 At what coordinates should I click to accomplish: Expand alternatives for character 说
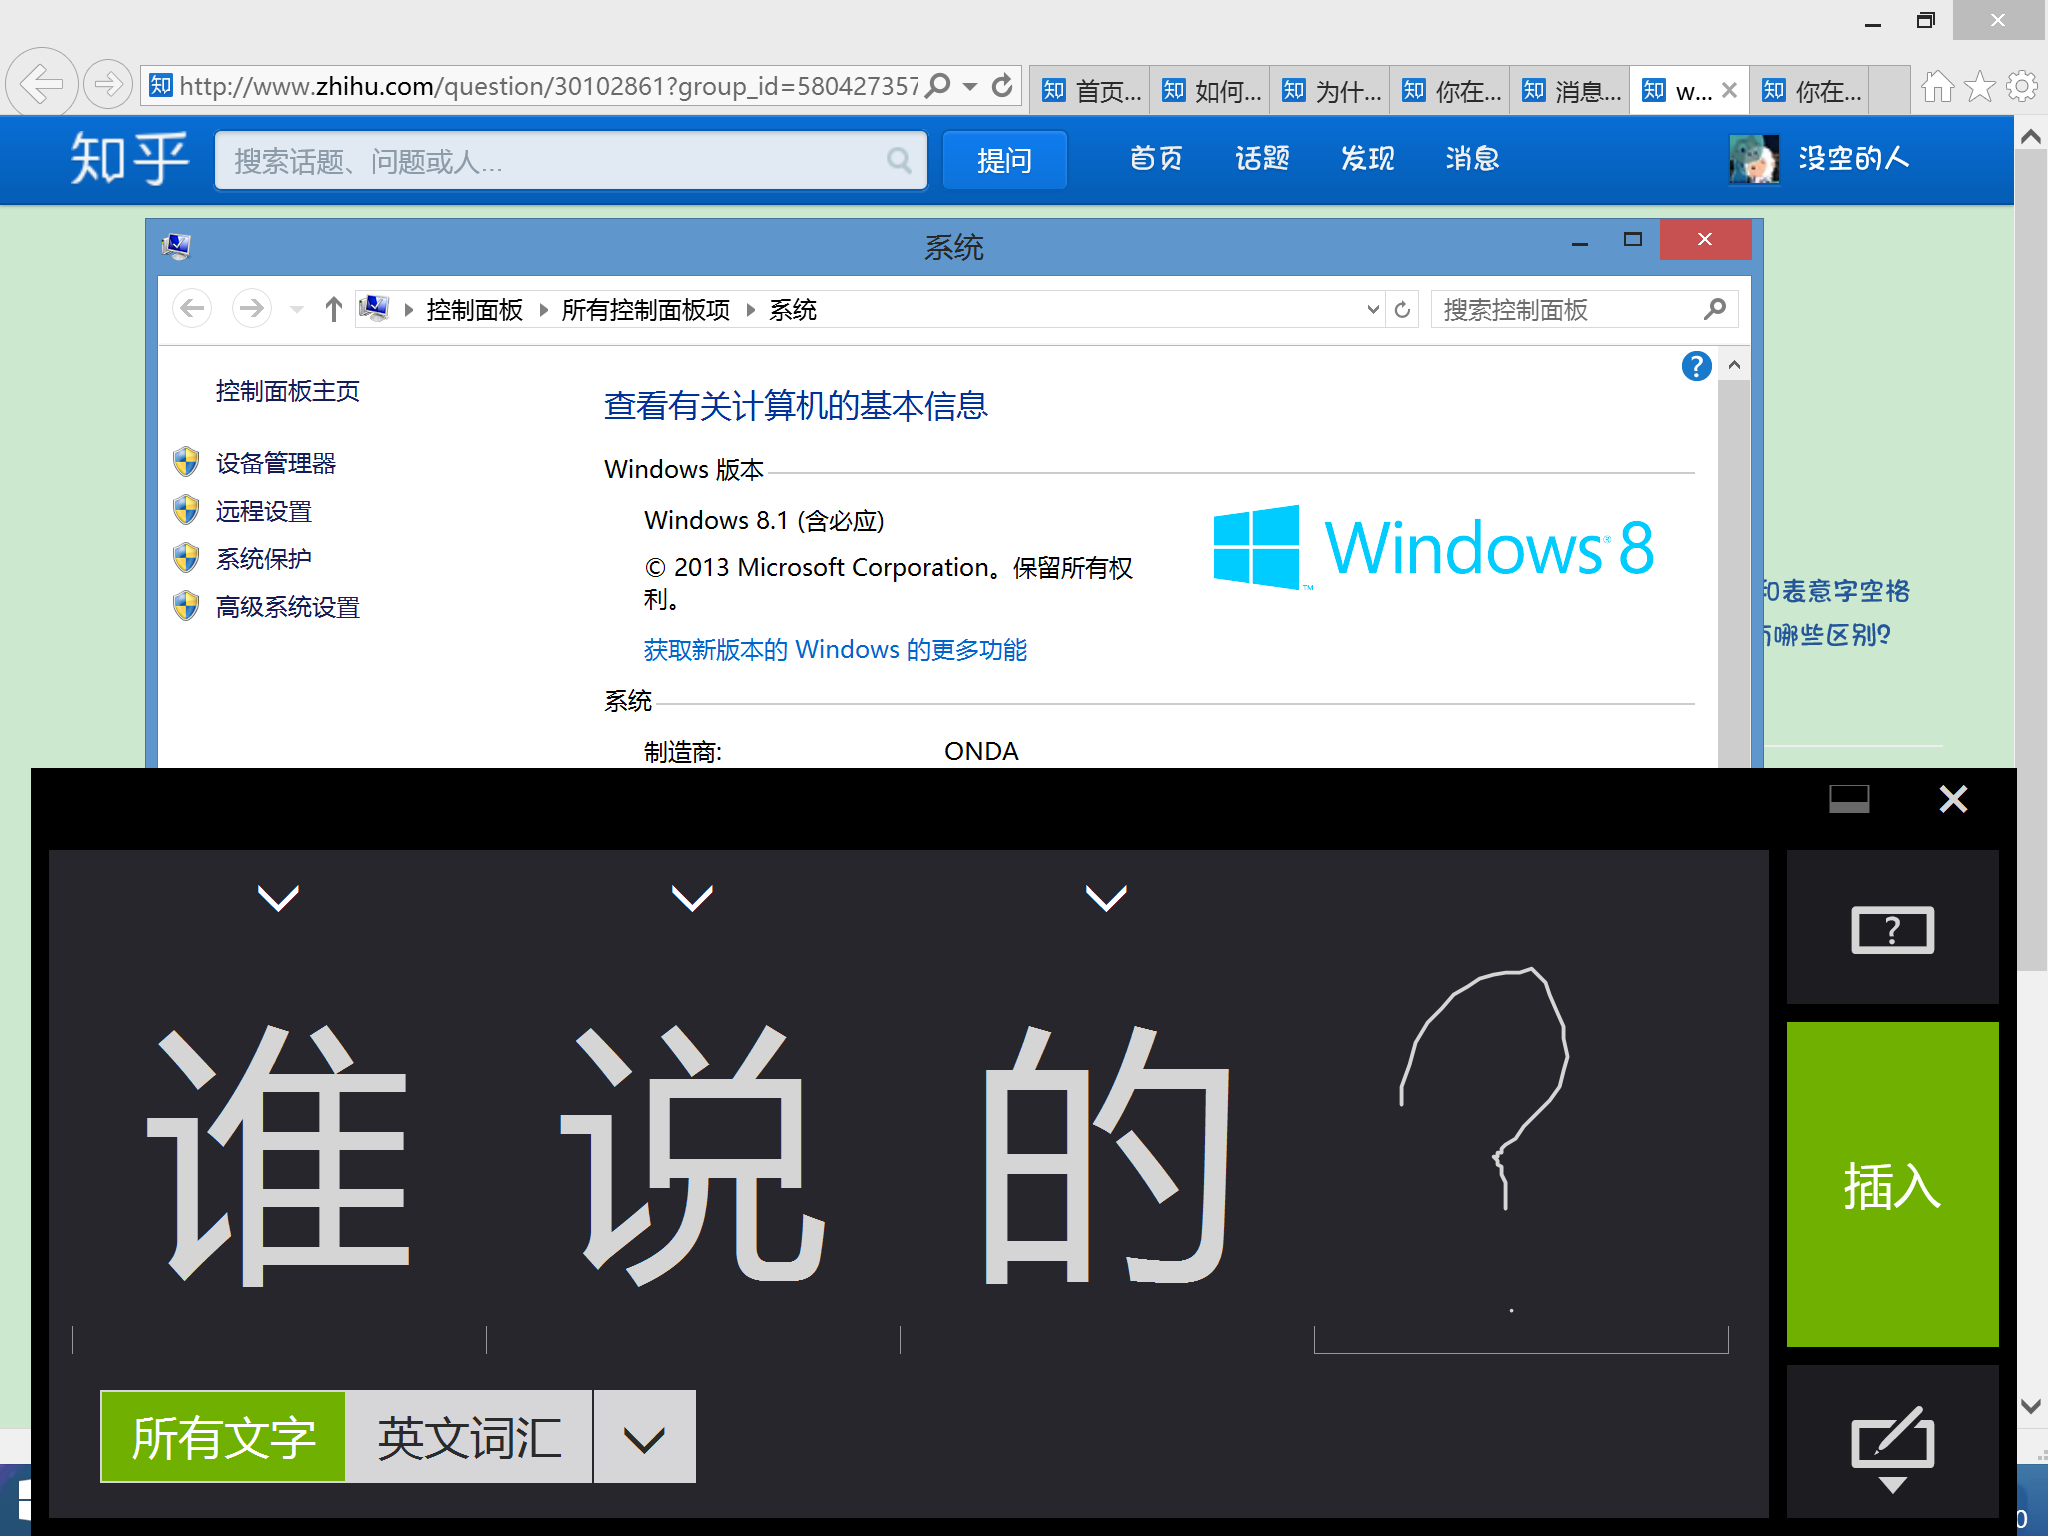[x=692, y=897]
